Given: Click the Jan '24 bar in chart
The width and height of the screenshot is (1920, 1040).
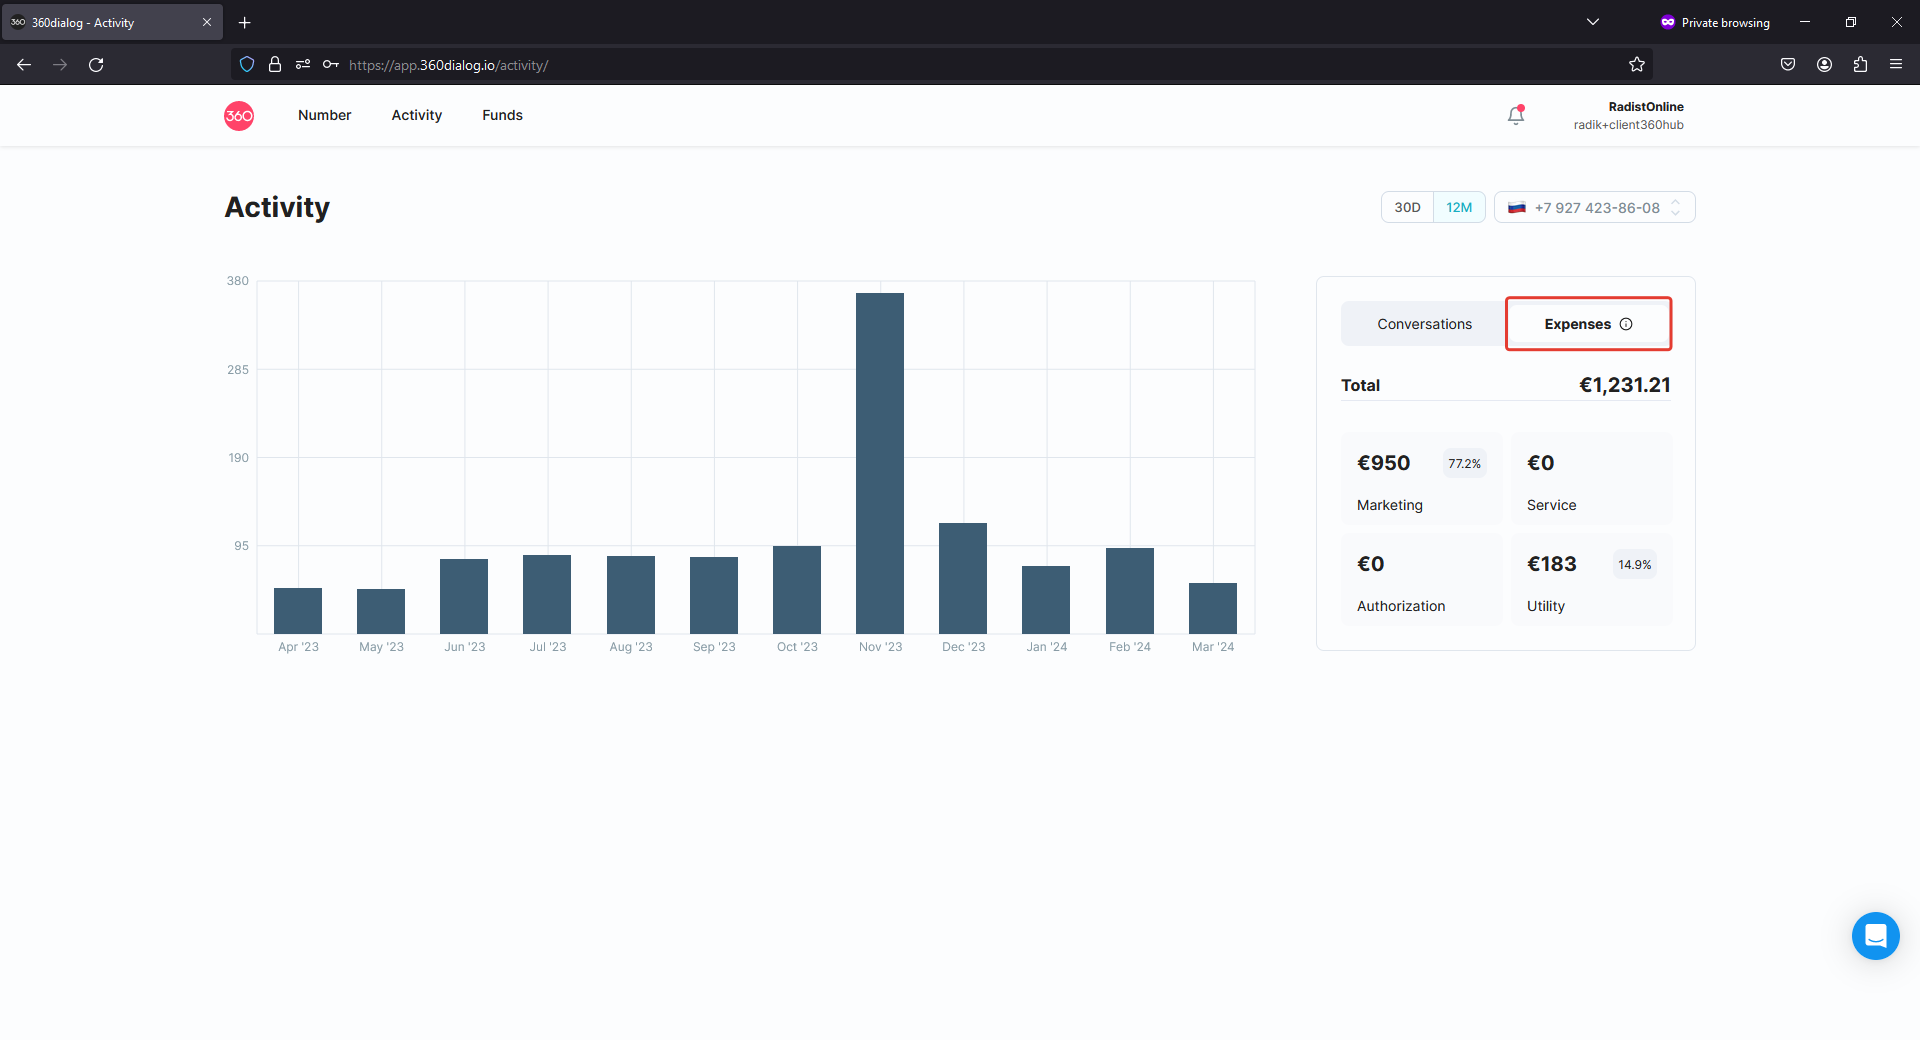Looking at the screenshot, I should point(1046,600).
